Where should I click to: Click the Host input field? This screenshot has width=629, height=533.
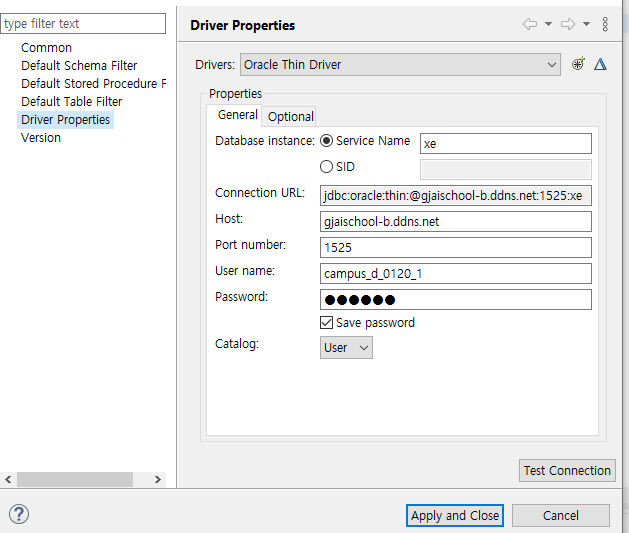(456, 221)
